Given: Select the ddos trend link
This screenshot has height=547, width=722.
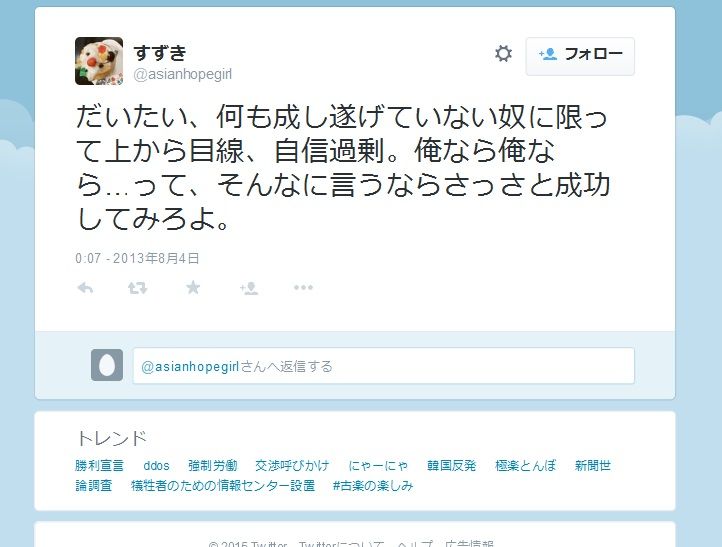Looking at the screenshot, I should point(156,466).
